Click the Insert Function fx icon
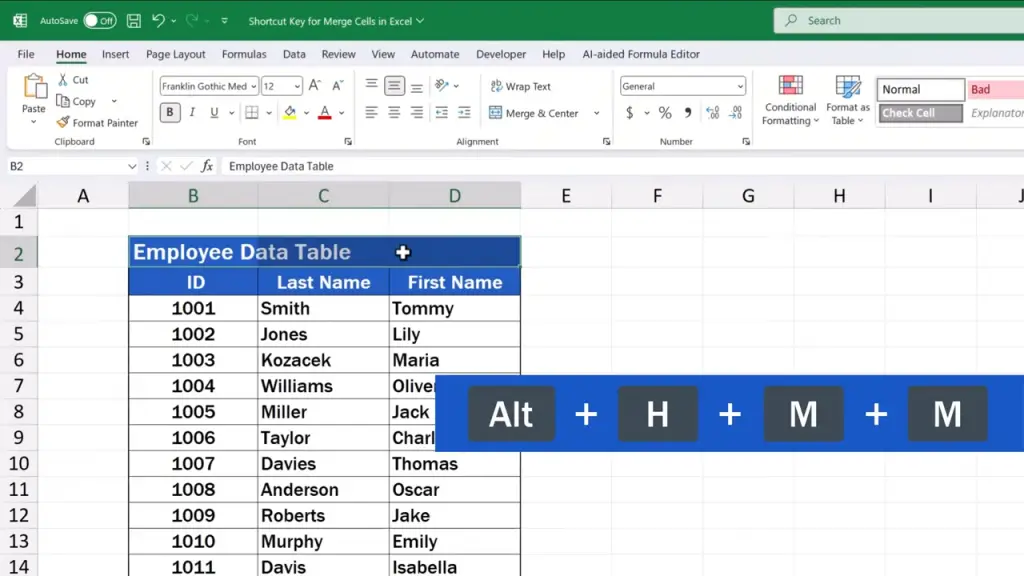The image size is (1024, 576). point(207,166)
